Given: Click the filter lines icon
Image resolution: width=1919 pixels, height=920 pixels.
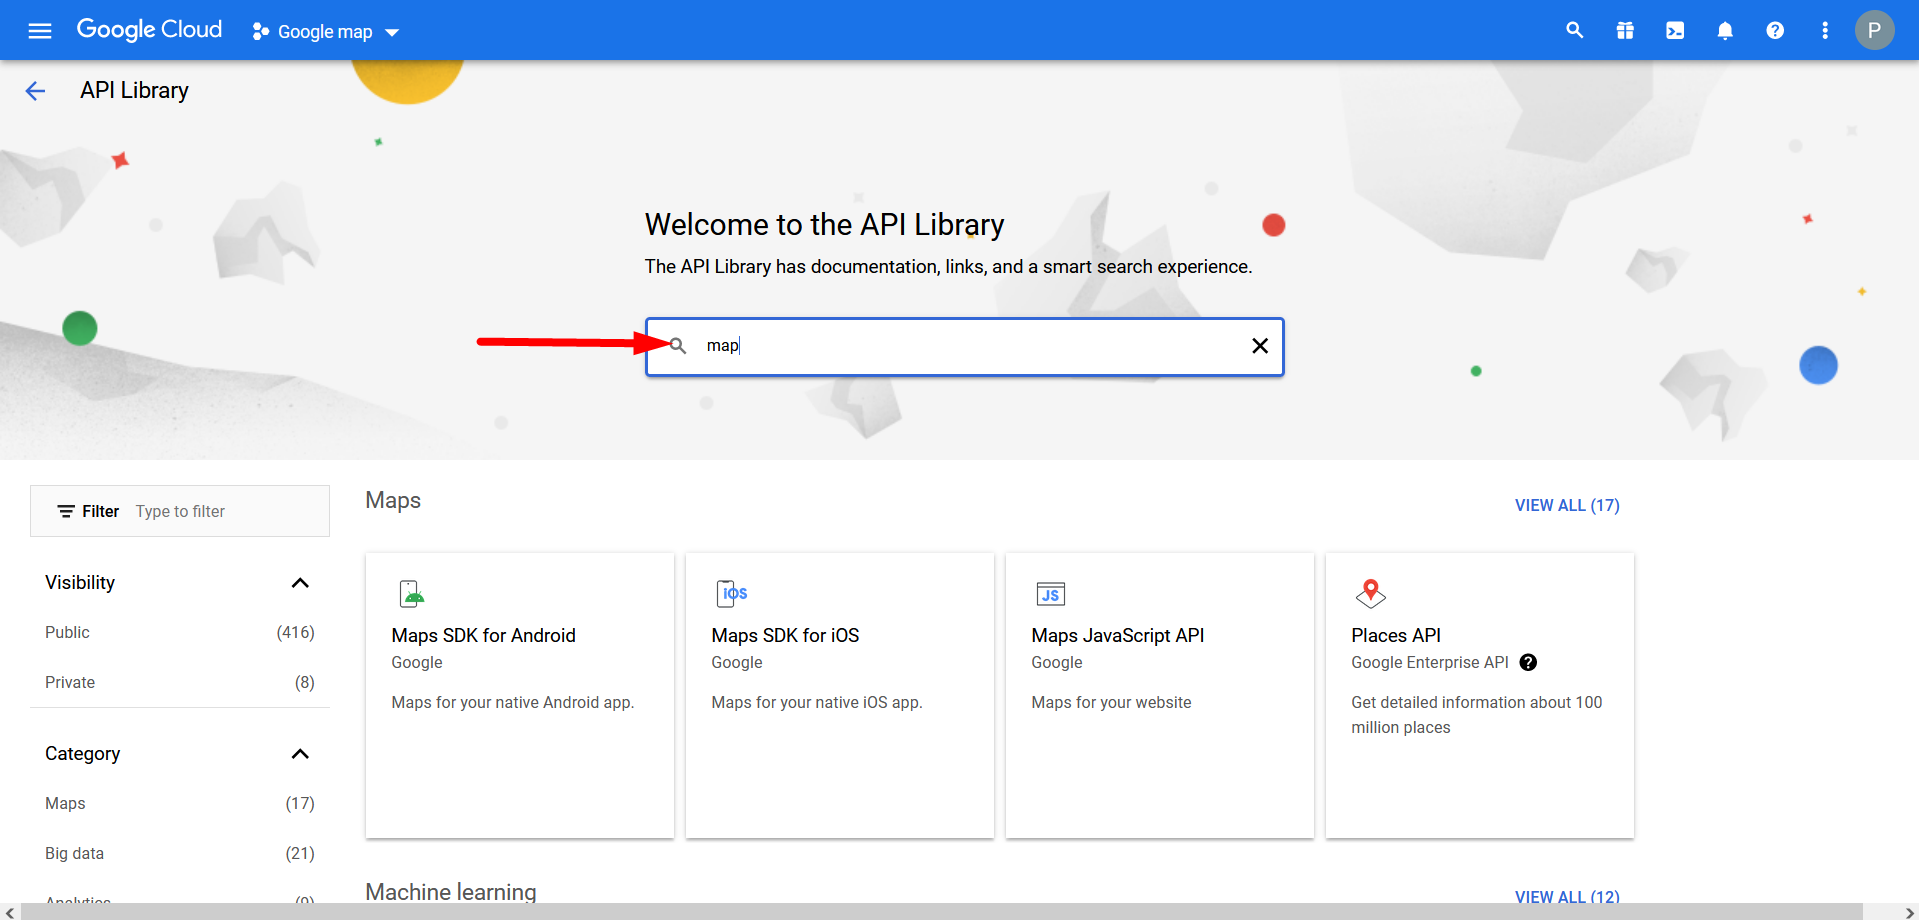Looking at the screenshot, I should pyautogui.click(x=66, y=511).
